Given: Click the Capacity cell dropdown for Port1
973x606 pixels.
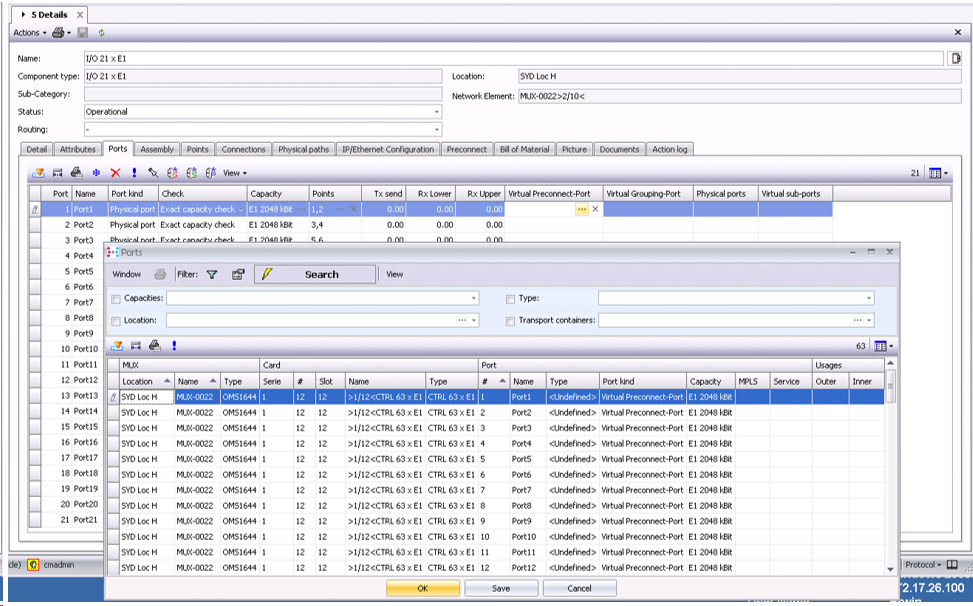Looking at the screenshot, I should pyautogui.click(x=302, y=210).
